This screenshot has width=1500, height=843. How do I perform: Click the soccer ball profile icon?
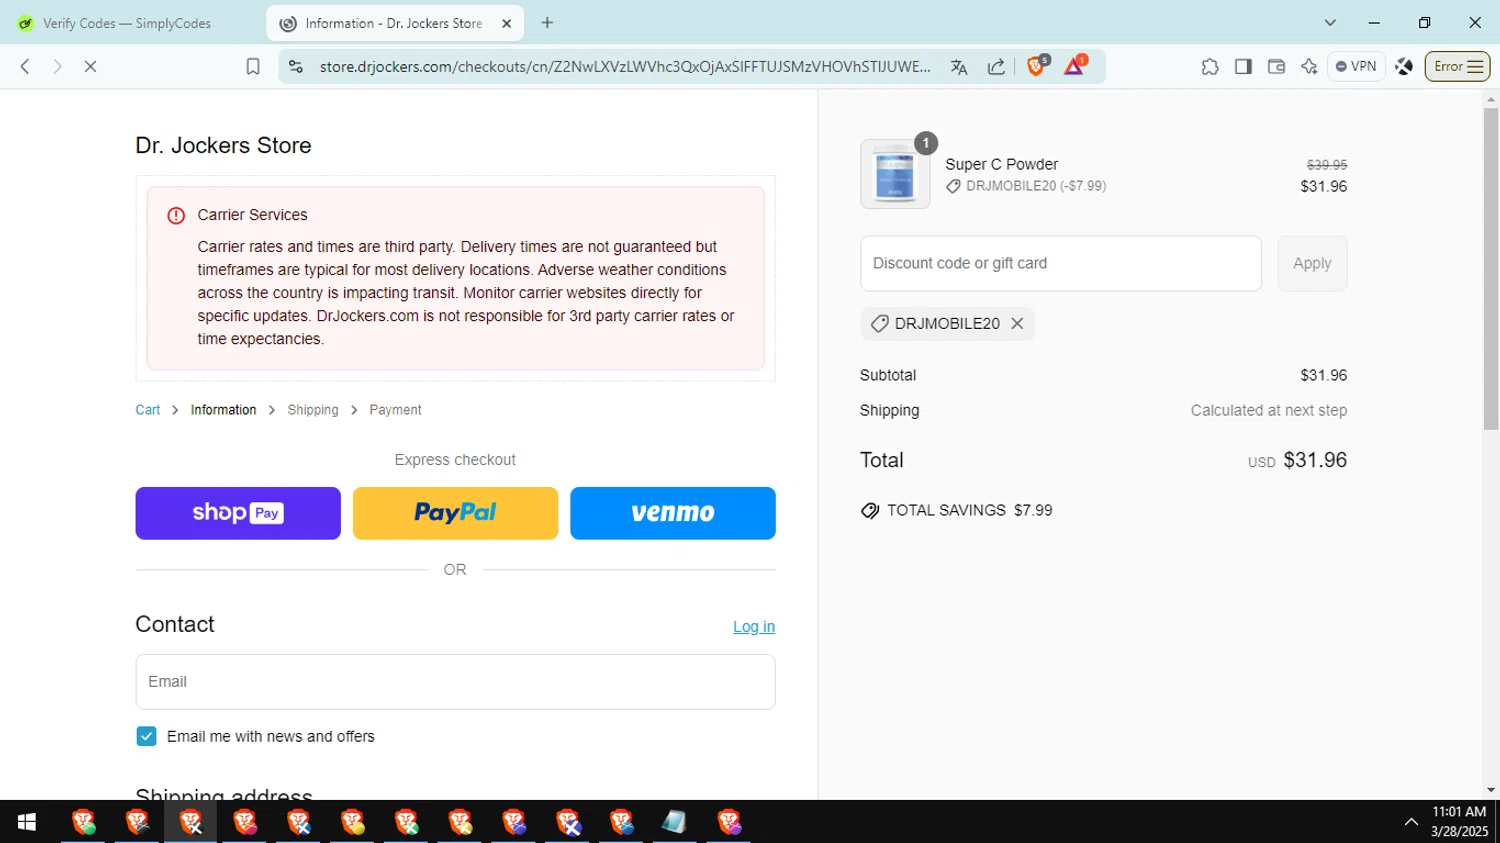pyautogui.click(x=1404, y=66)
